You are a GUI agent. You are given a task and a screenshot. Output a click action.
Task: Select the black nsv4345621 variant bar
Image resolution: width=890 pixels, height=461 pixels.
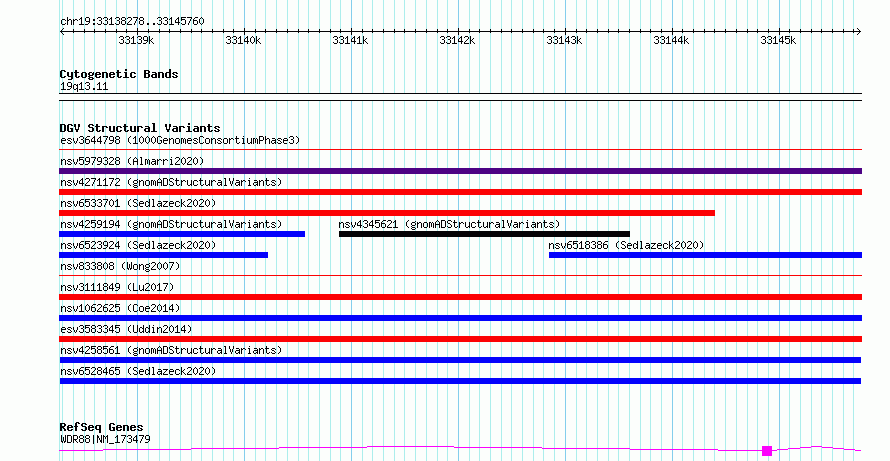pyautogui.click(x=484, y=234)
